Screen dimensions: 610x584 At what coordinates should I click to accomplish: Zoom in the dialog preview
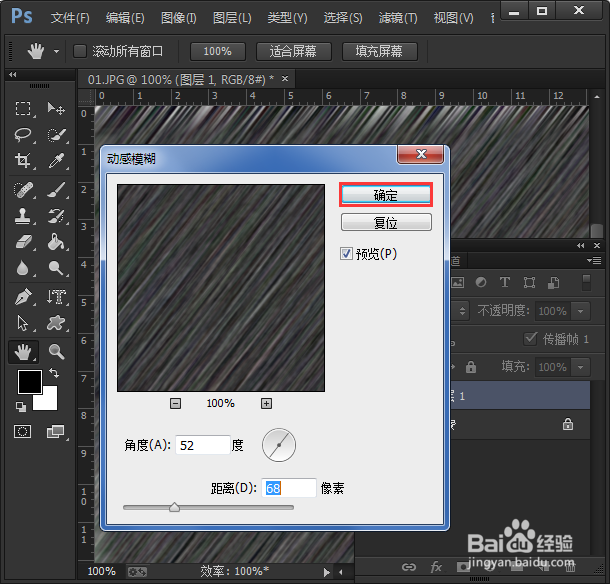coord(266,403)
